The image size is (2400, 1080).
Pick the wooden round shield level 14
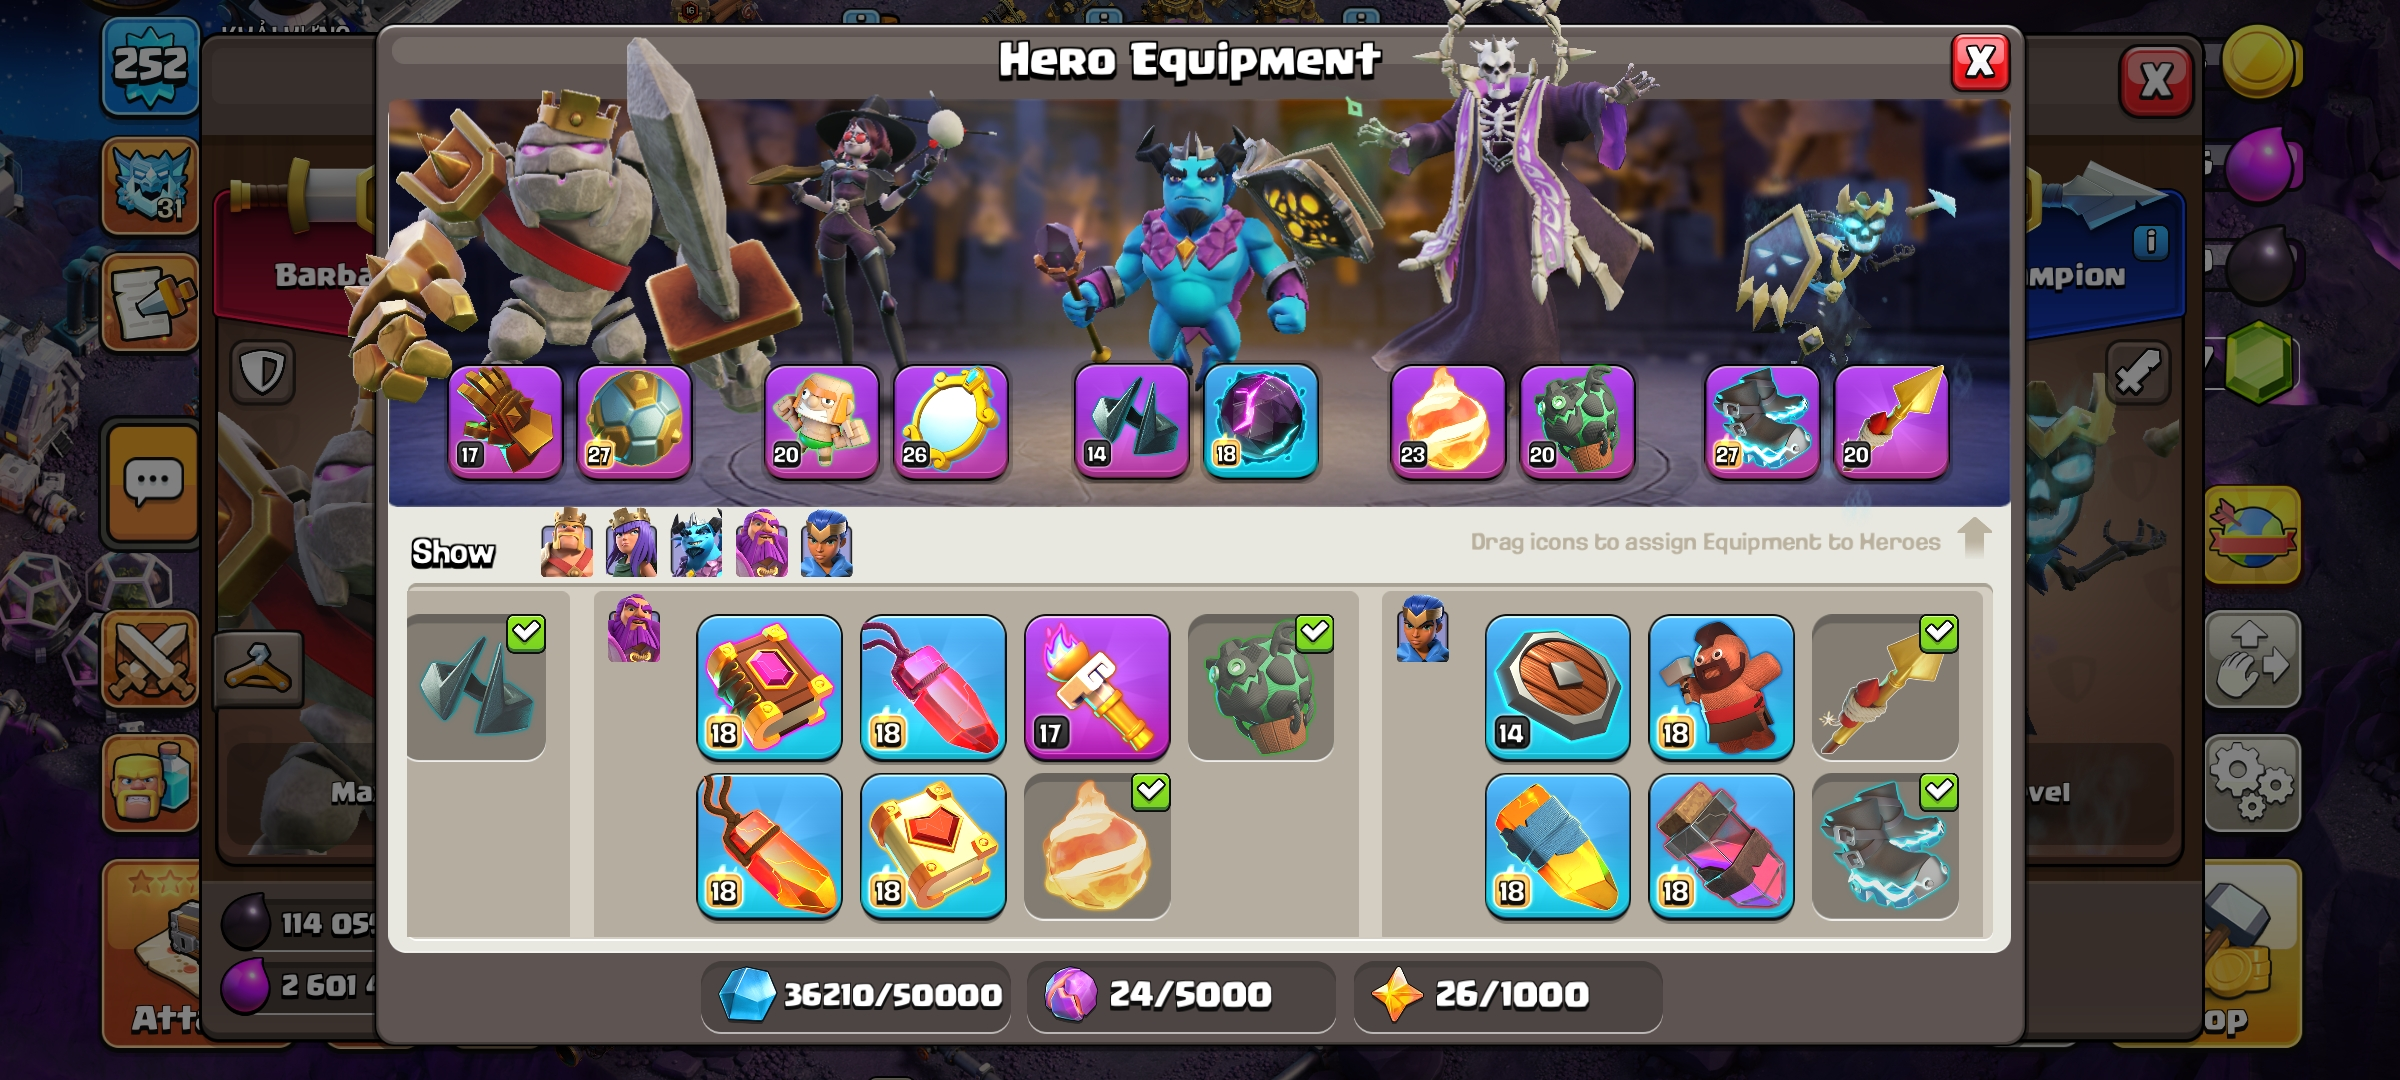coord(1557,687)
